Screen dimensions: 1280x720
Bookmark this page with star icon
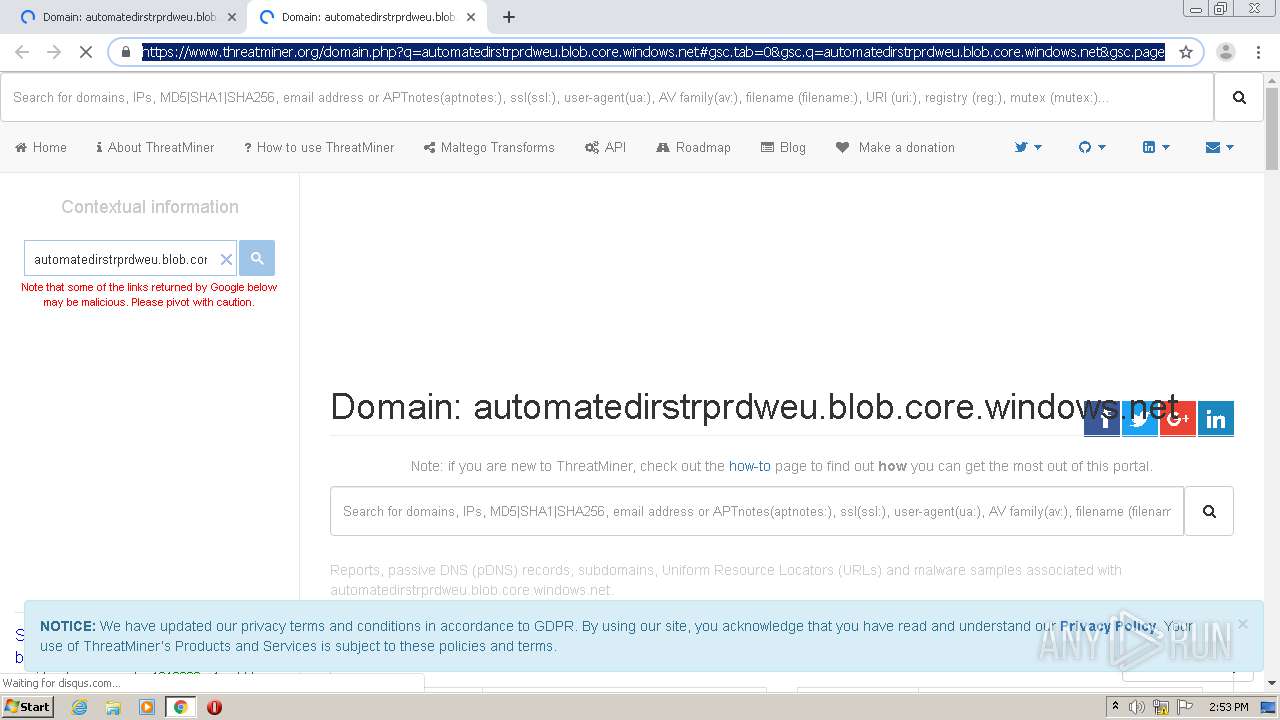(x=1186, y=52)
